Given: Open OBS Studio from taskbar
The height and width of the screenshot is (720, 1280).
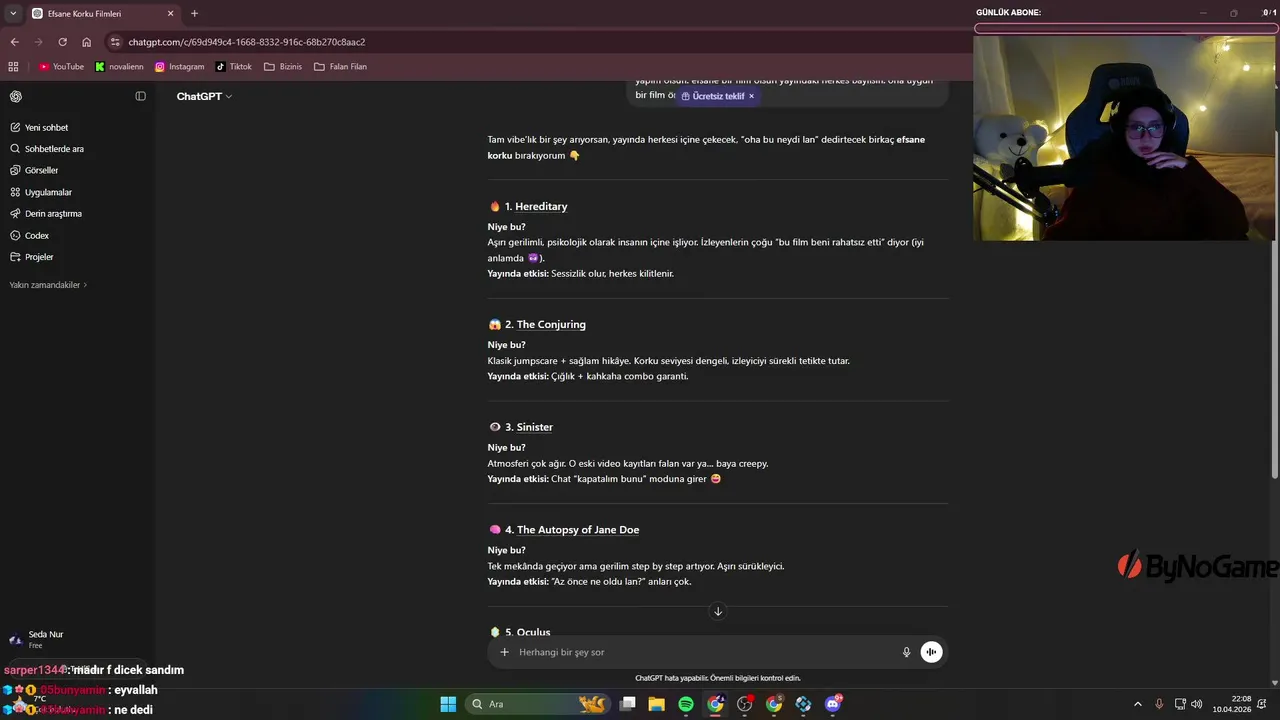Looking at the screenshot, I should click(744, 704).
